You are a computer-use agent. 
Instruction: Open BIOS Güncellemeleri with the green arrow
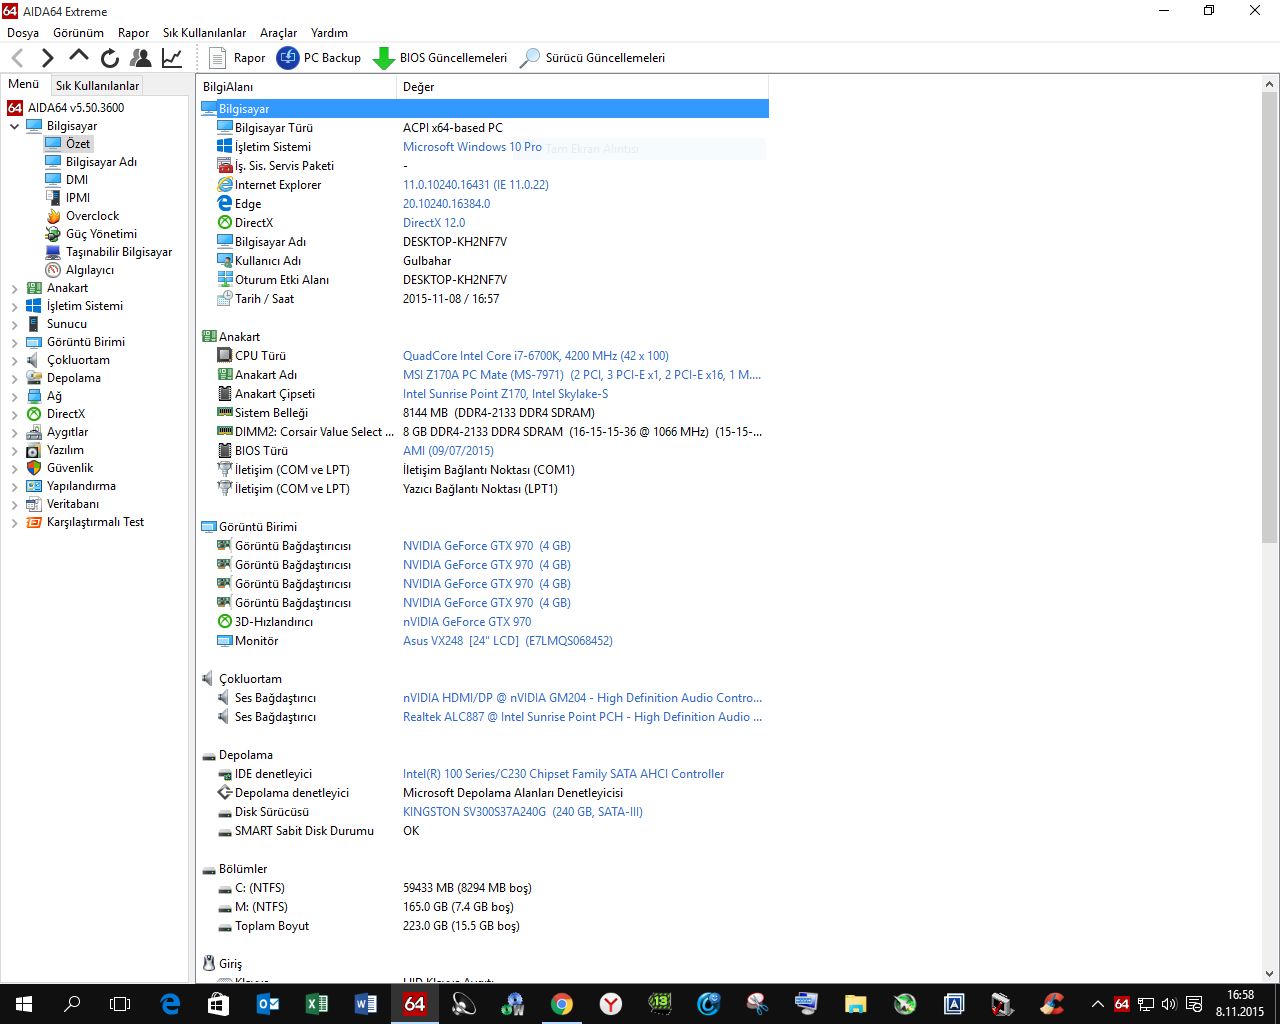(x=440, y=58)
